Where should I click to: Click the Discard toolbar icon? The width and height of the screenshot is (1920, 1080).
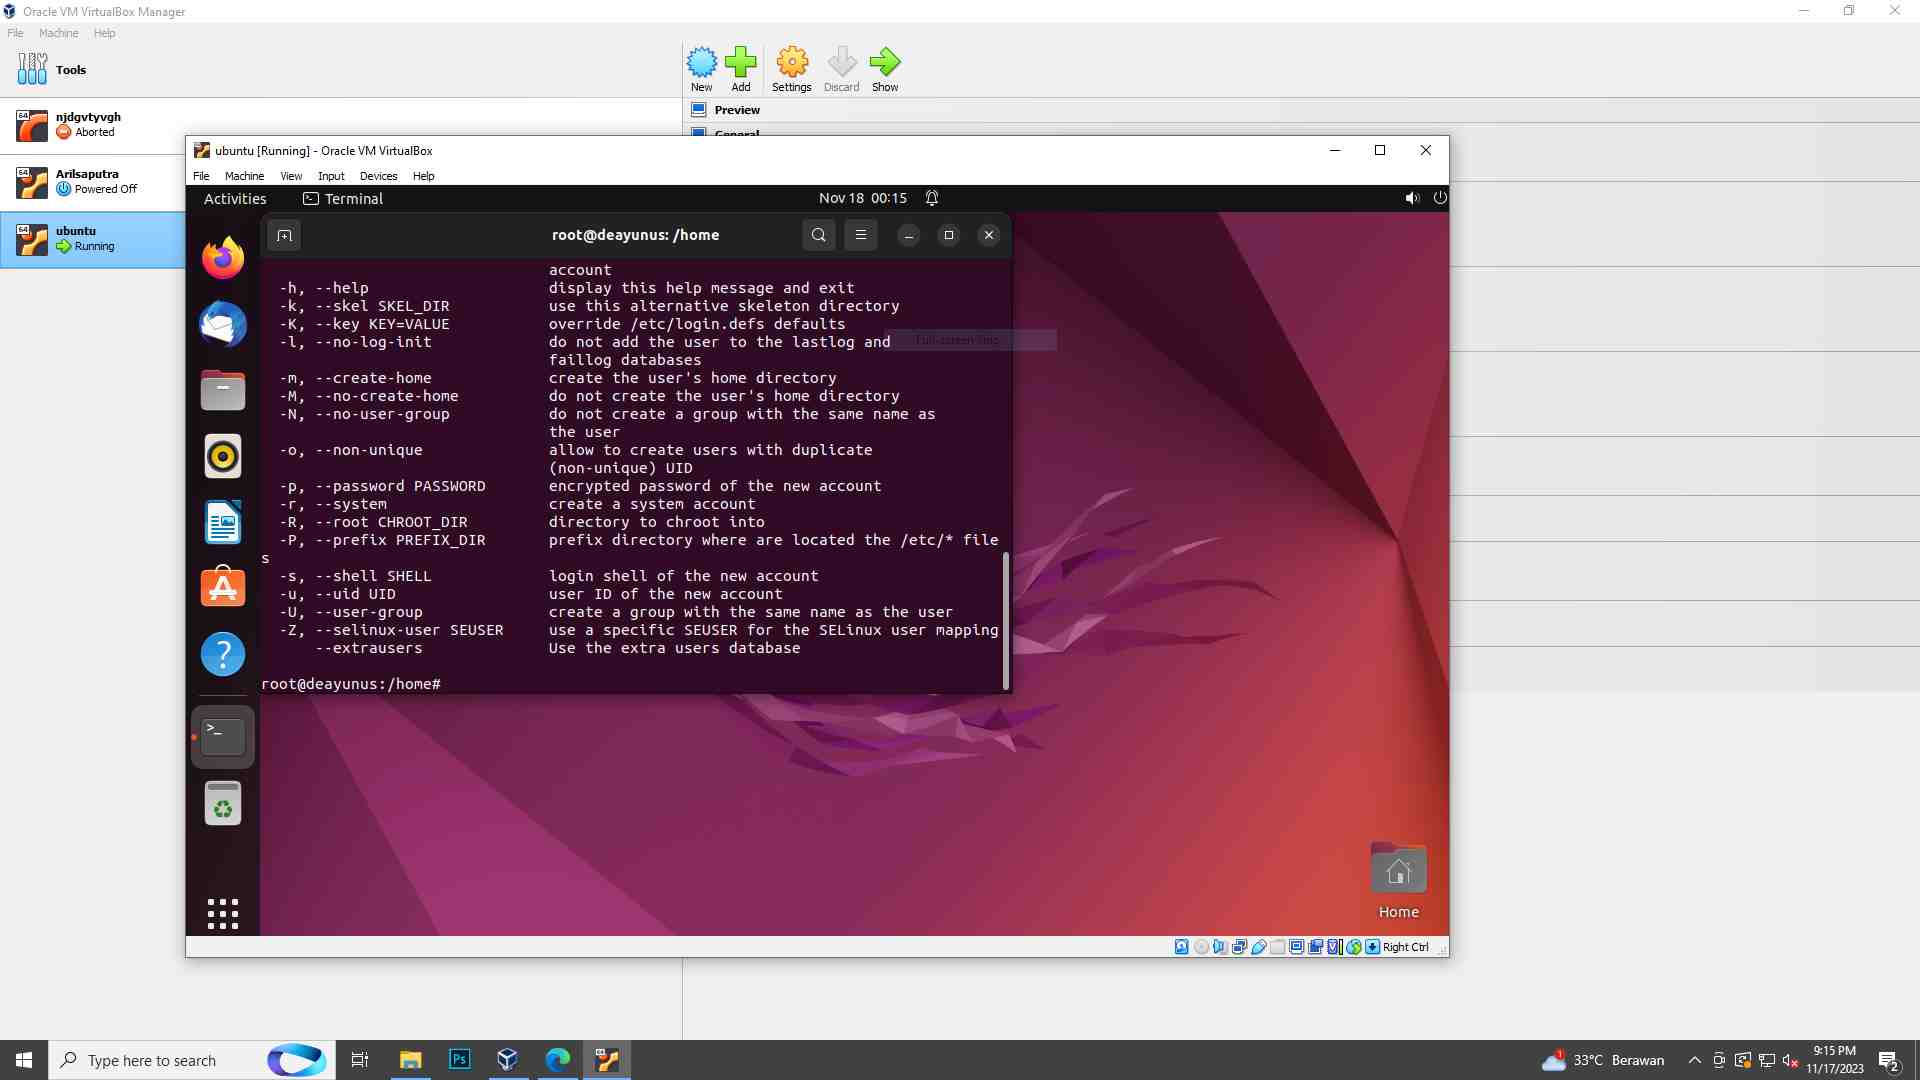click(x=842, y=69)
